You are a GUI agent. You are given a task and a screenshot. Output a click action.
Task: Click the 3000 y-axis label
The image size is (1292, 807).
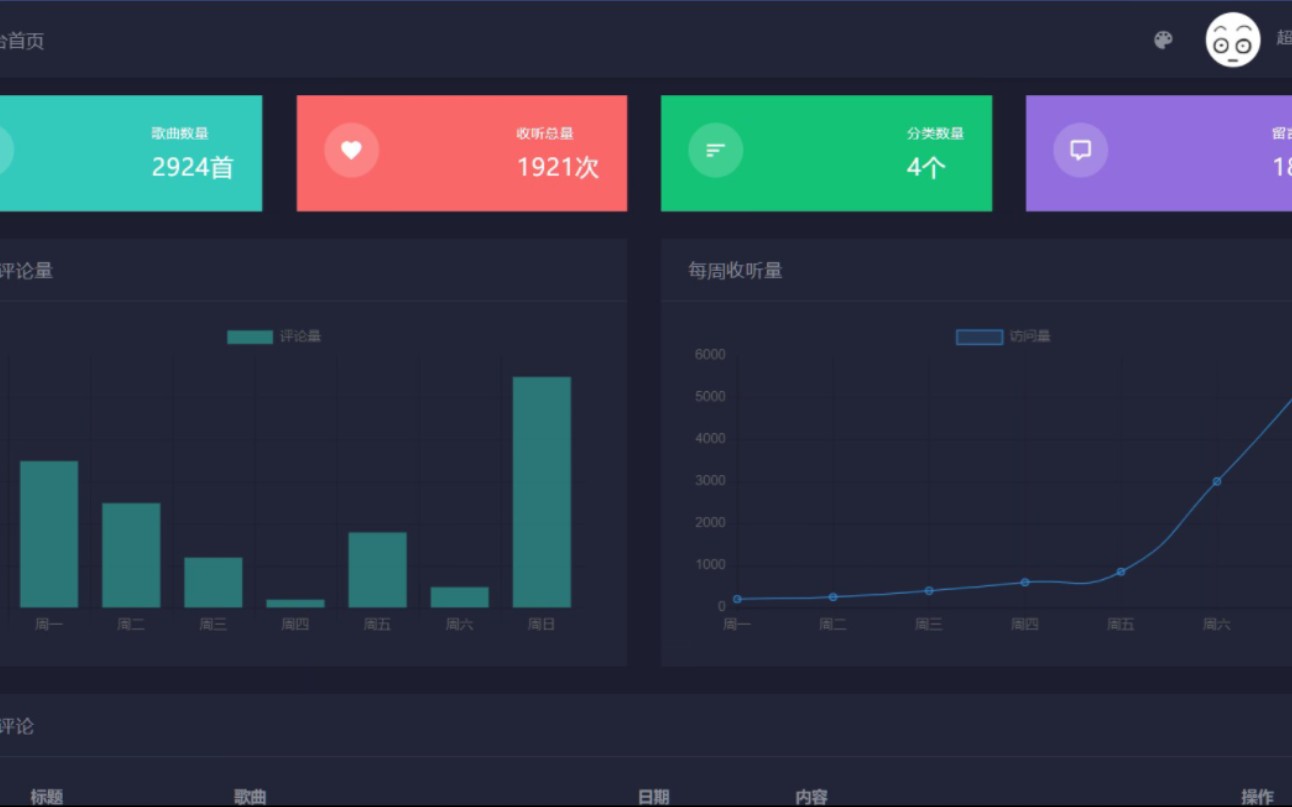(709, 481)
